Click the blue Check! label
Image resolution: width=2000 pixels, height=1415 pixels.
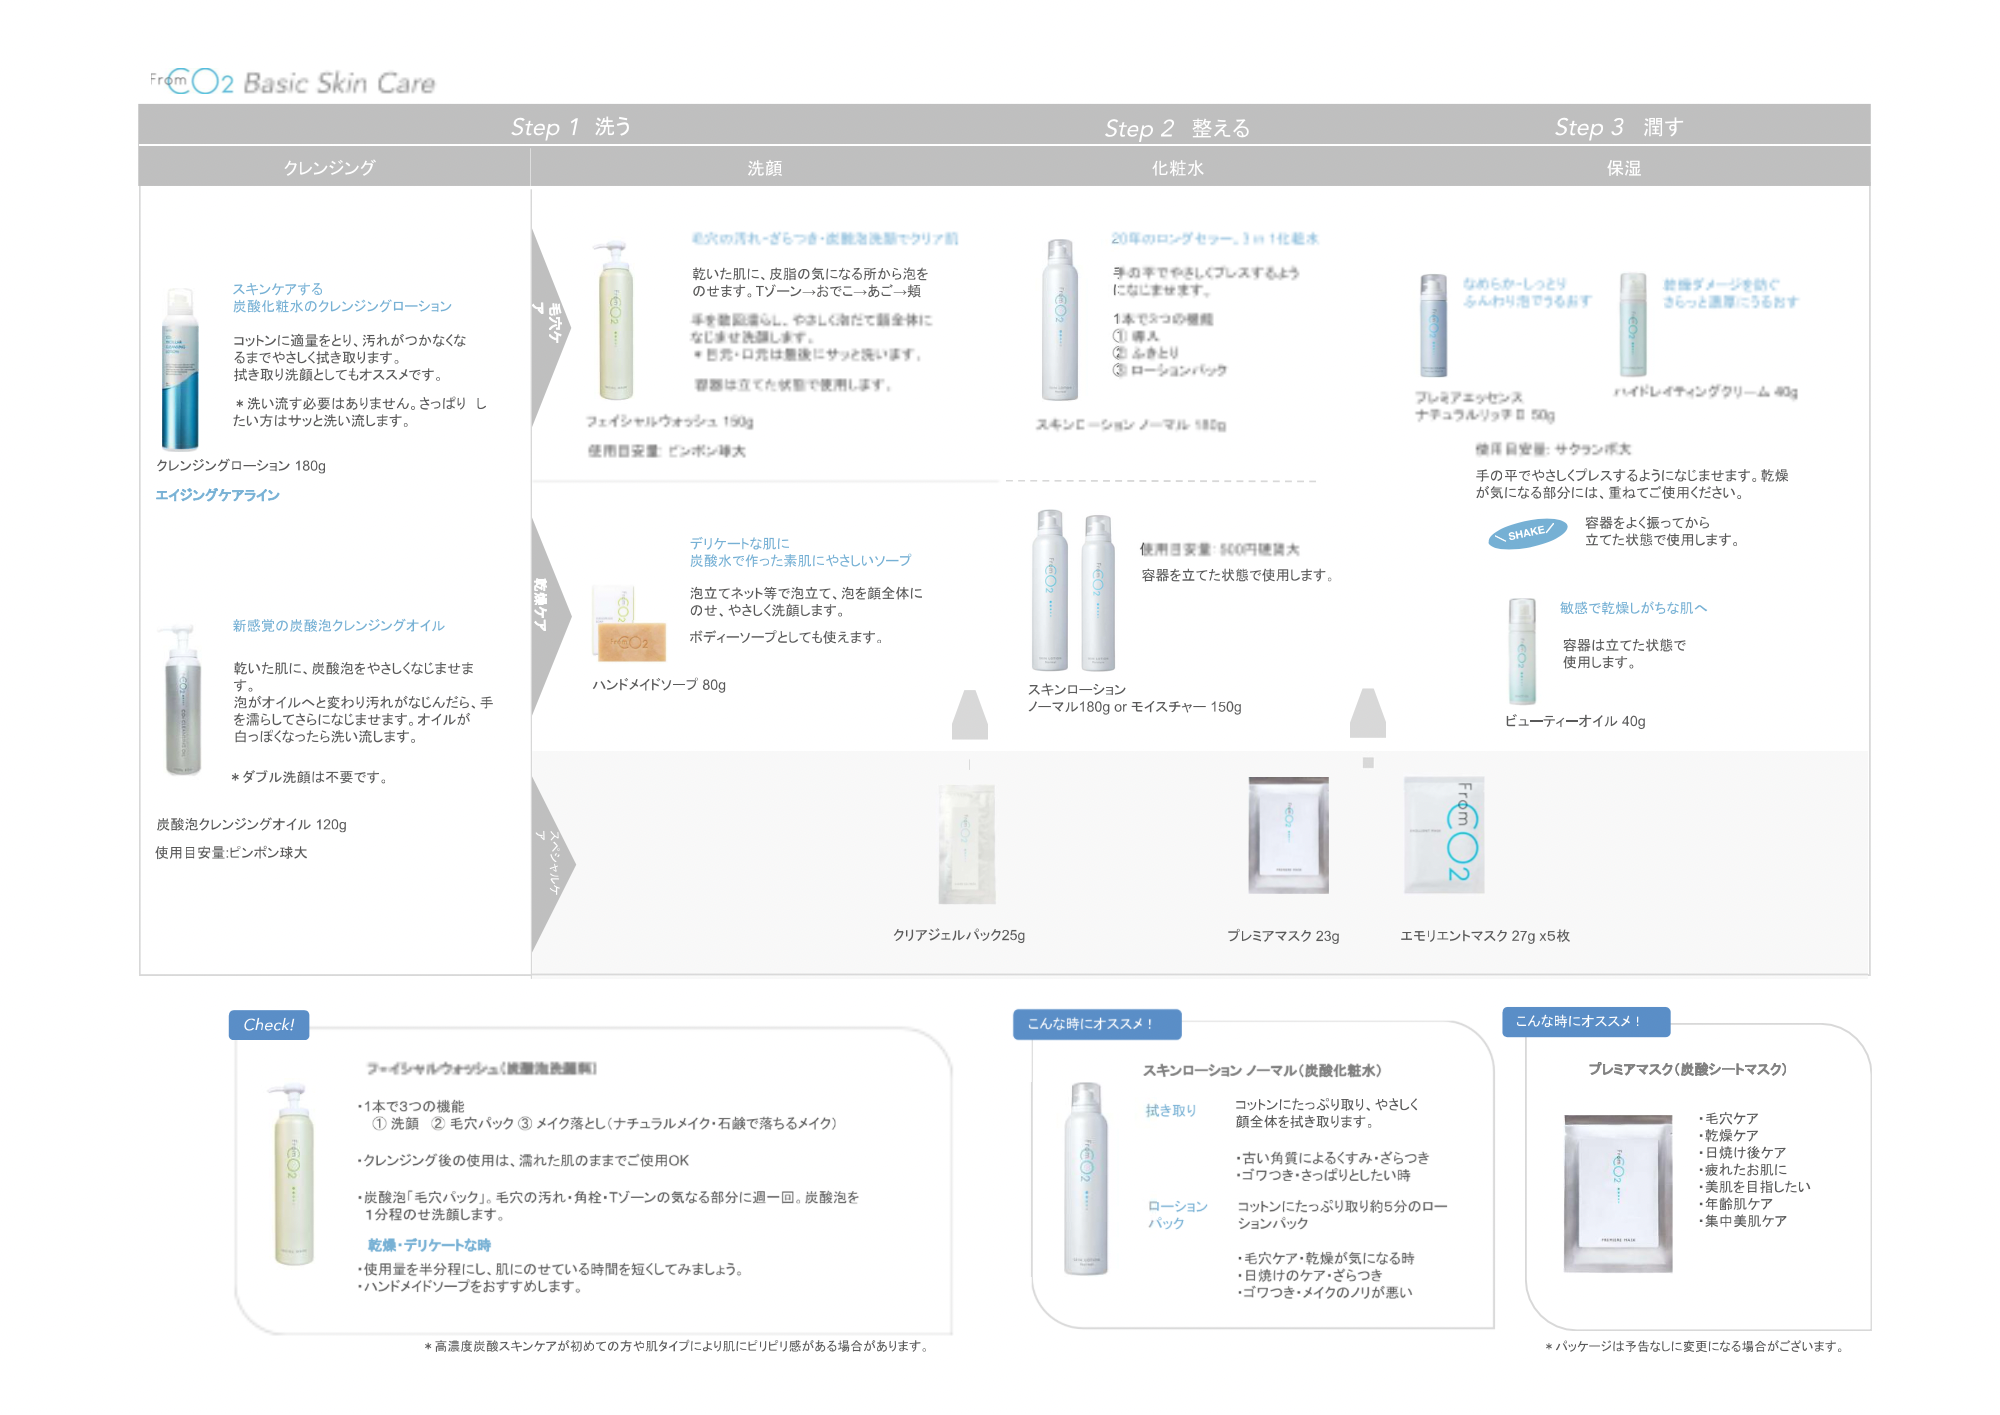coord(269,1025)
